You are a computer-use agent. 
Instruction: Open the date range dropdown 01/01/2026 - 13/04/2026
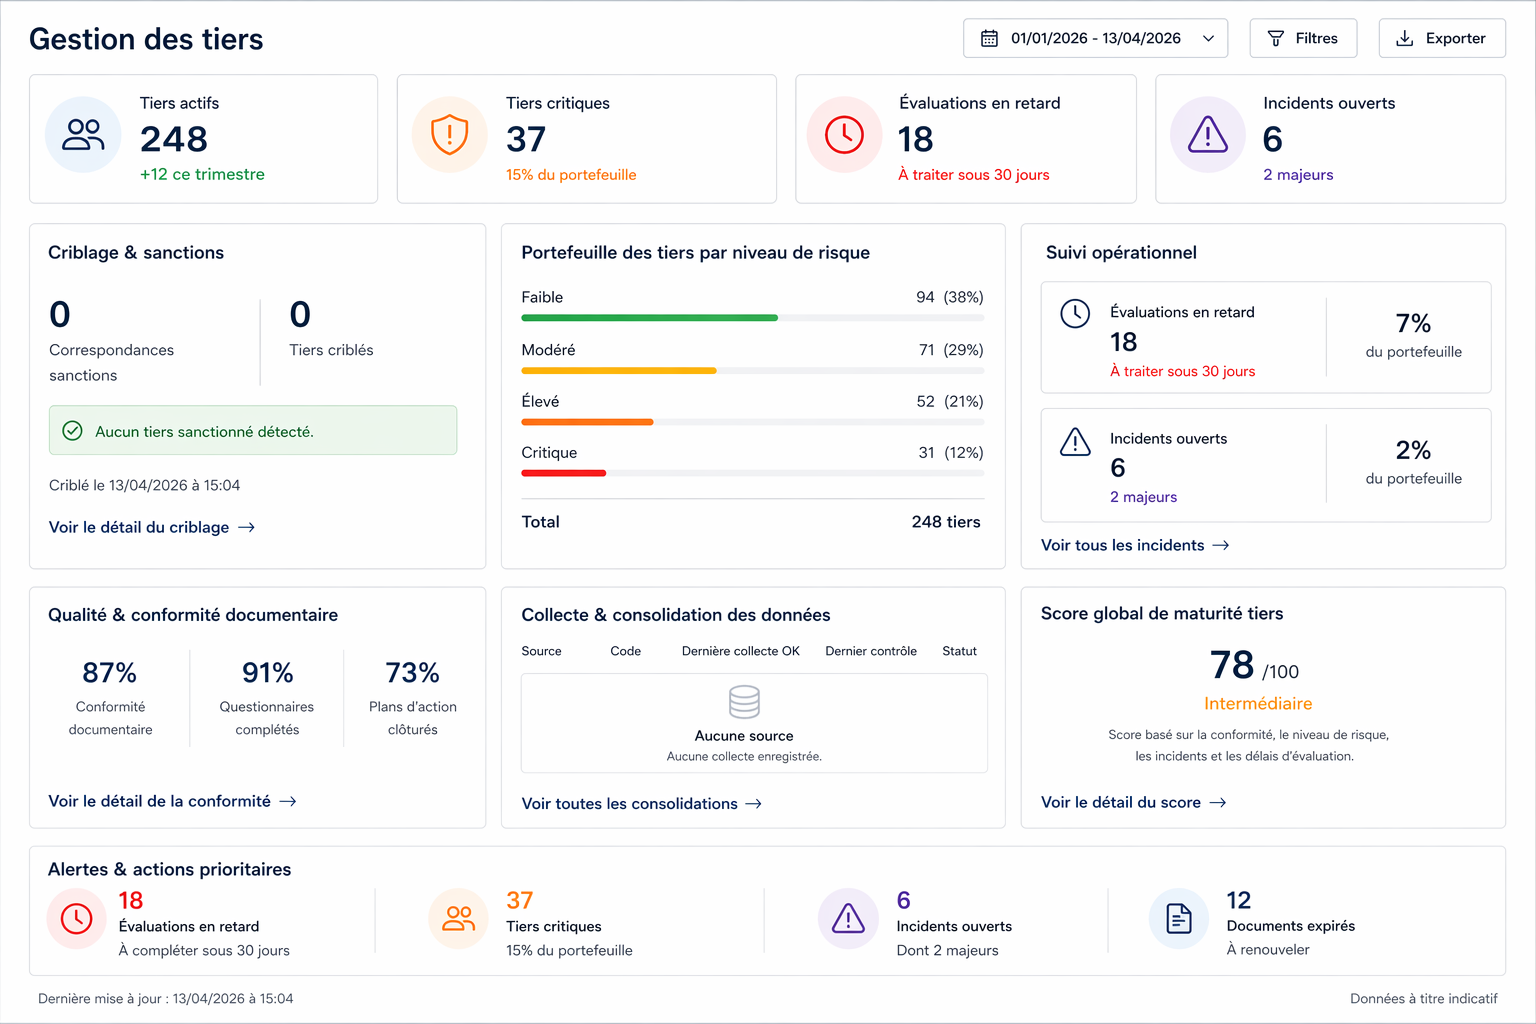click(1095, 38)
